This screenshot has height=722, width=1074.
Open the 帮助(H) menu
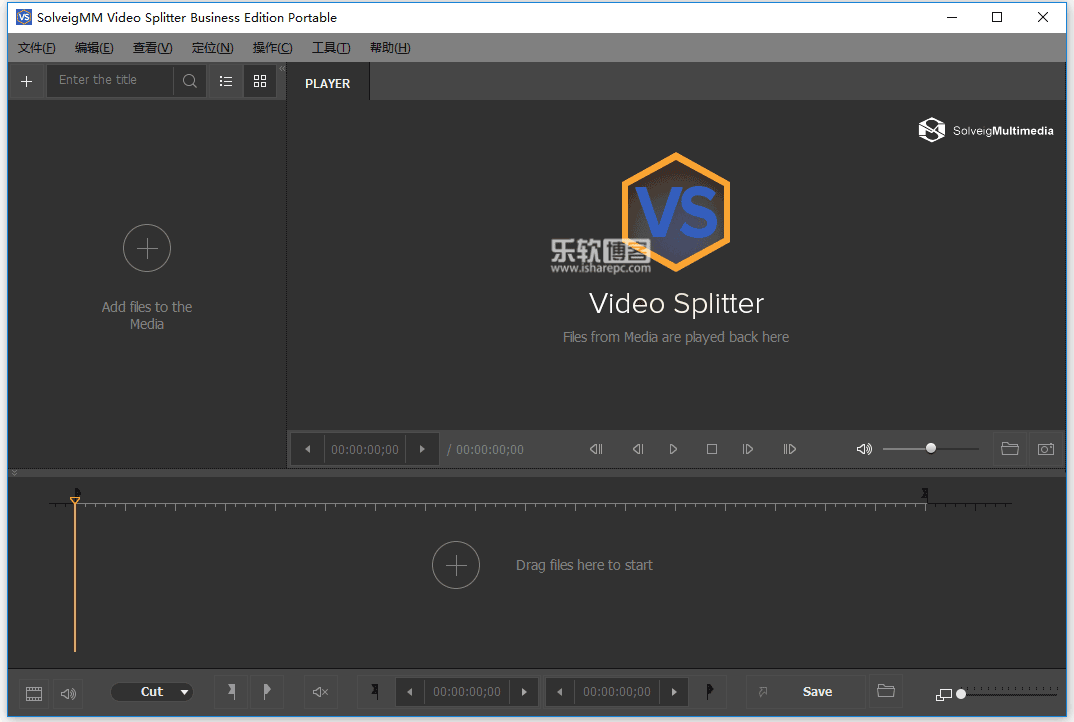[390, 48]
